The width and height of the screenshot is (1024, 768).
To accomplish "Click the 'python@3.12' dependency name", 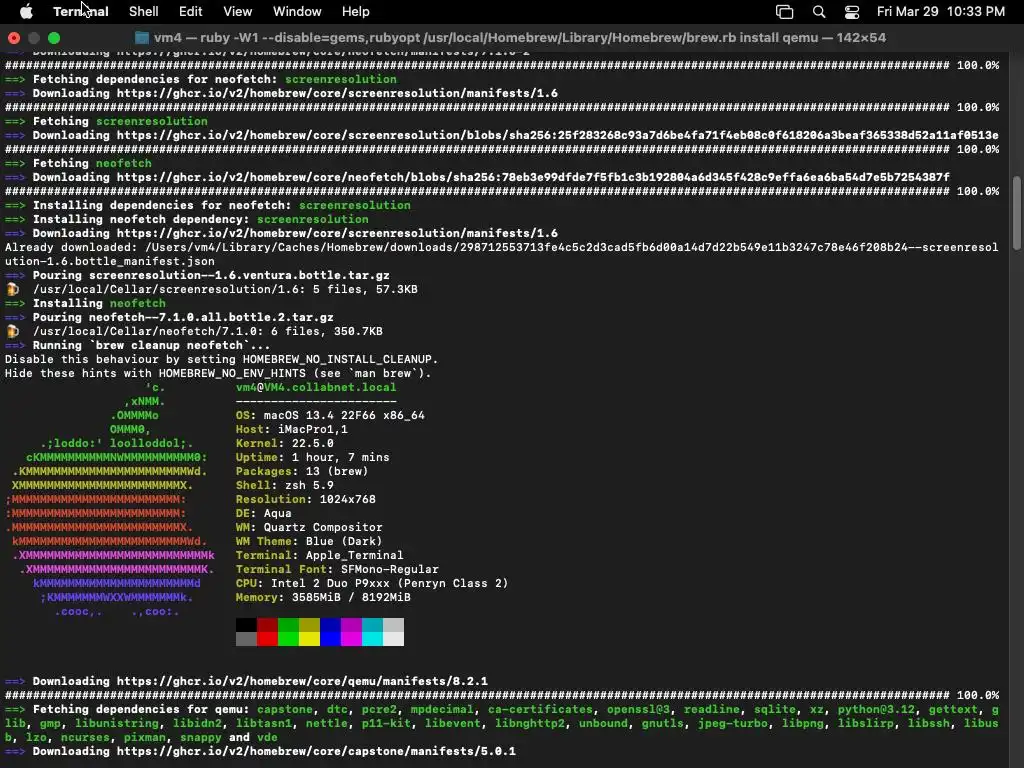I will (876, 709).
